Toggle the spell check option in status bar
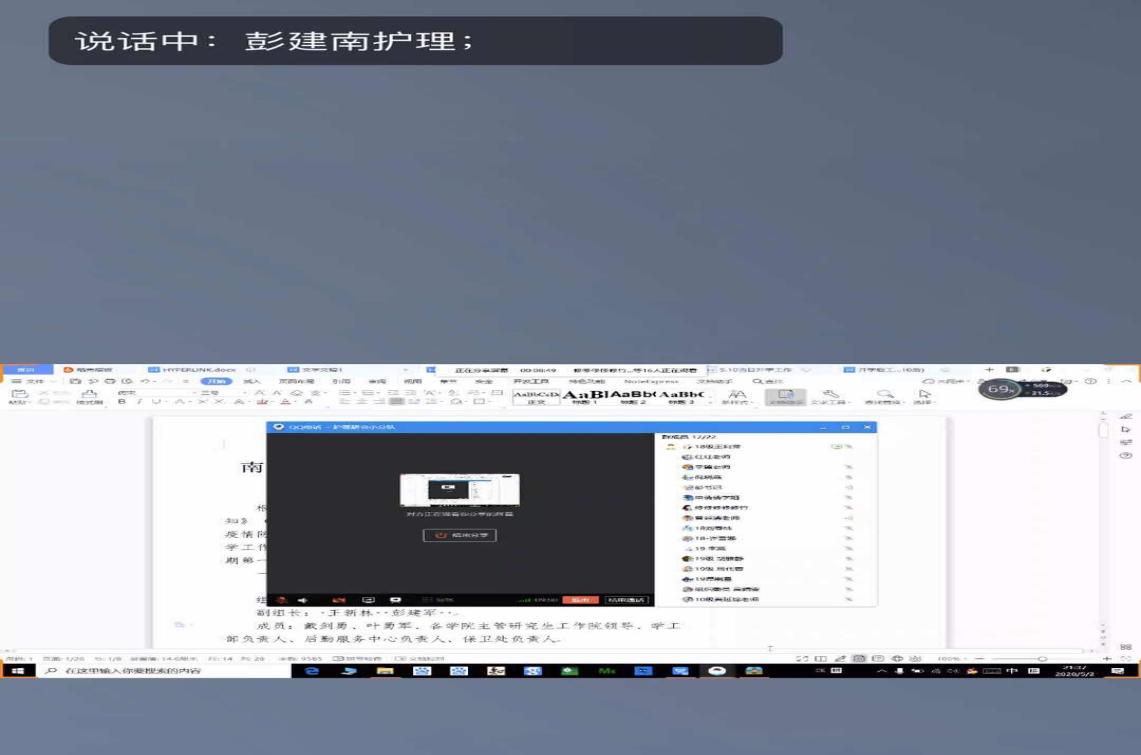This screenshot has width=1141, height=755. click(358, 659)
